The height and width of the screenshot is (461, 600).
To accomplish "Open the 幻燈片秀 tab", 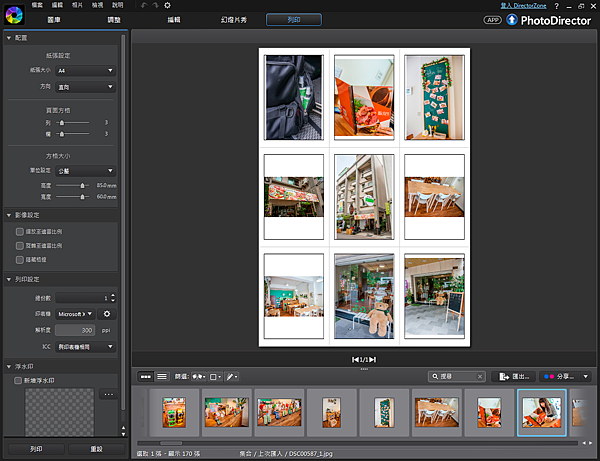I will 236,19.
